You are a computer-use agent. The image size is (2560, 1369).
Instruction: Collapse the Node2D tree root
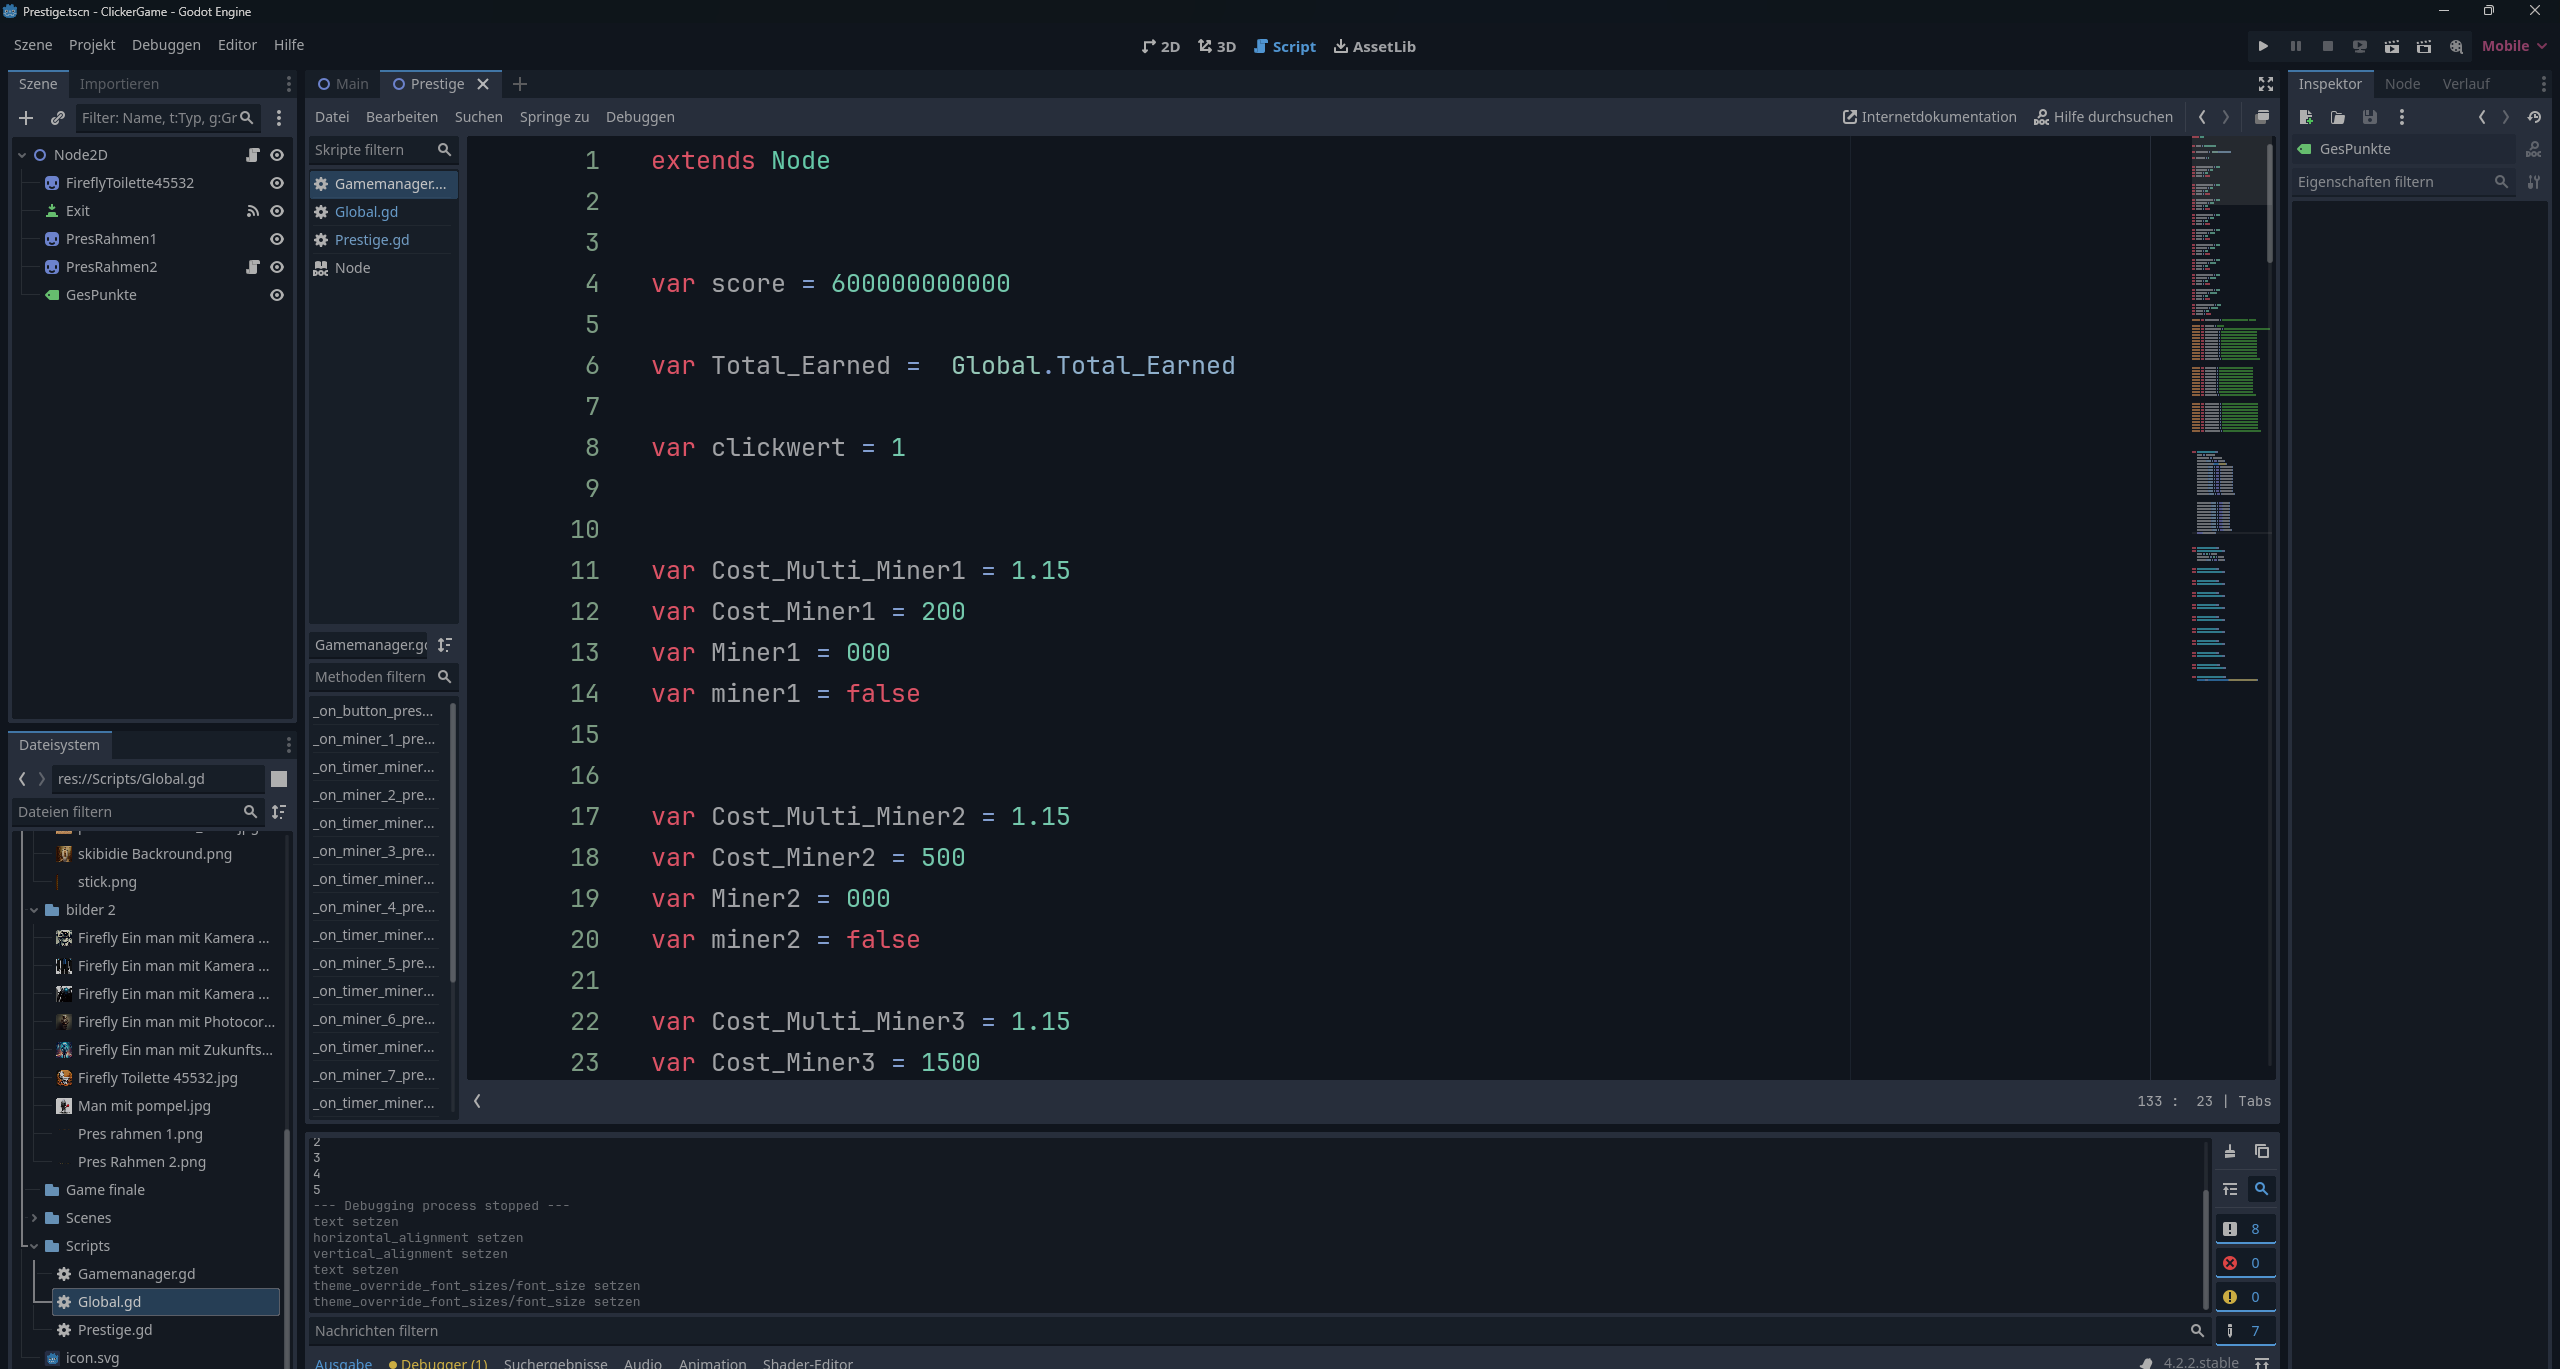[x=22, y=155]
